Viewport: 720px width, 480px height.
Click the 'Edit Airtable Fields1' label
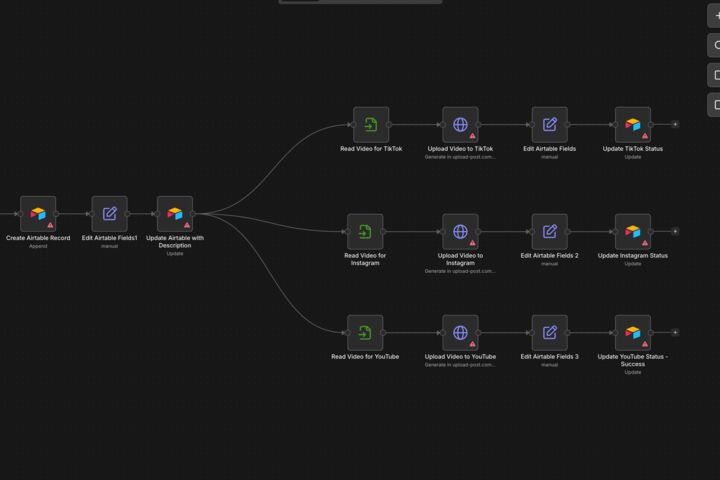pyautogui.click(x=109, y=238)
